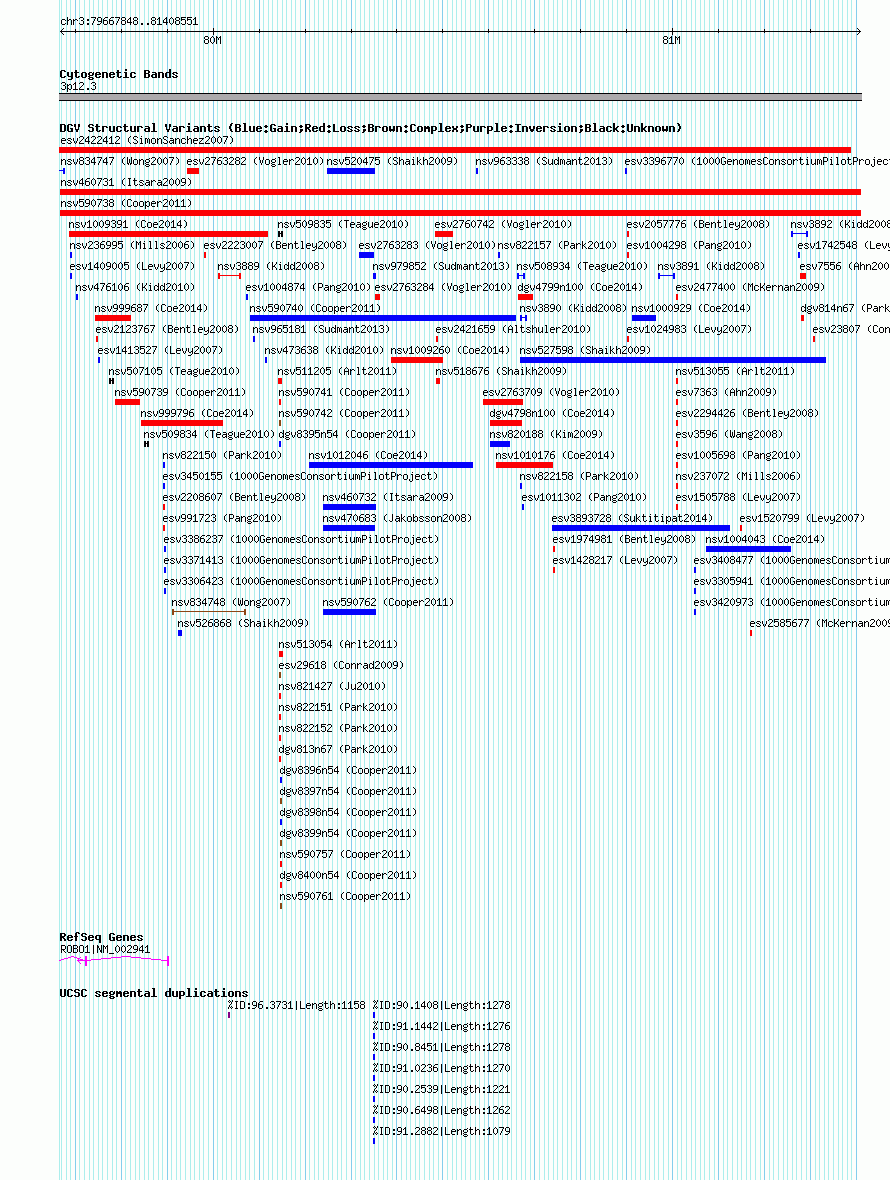Click the nsv1009391 (Coe2014) red loss bar
The height and width of the screenshot is (1180, 890).
168,234
